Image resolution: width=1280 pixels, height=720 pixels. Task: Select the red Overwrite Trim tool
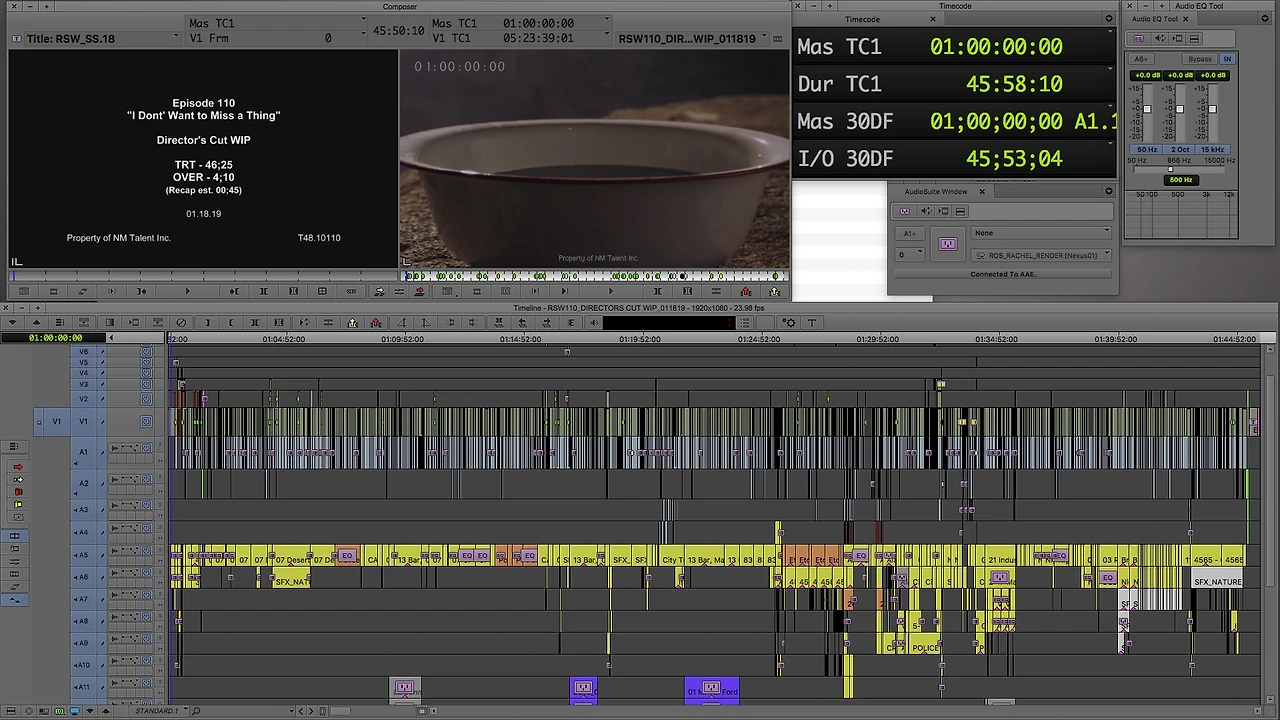pos(17,492)
